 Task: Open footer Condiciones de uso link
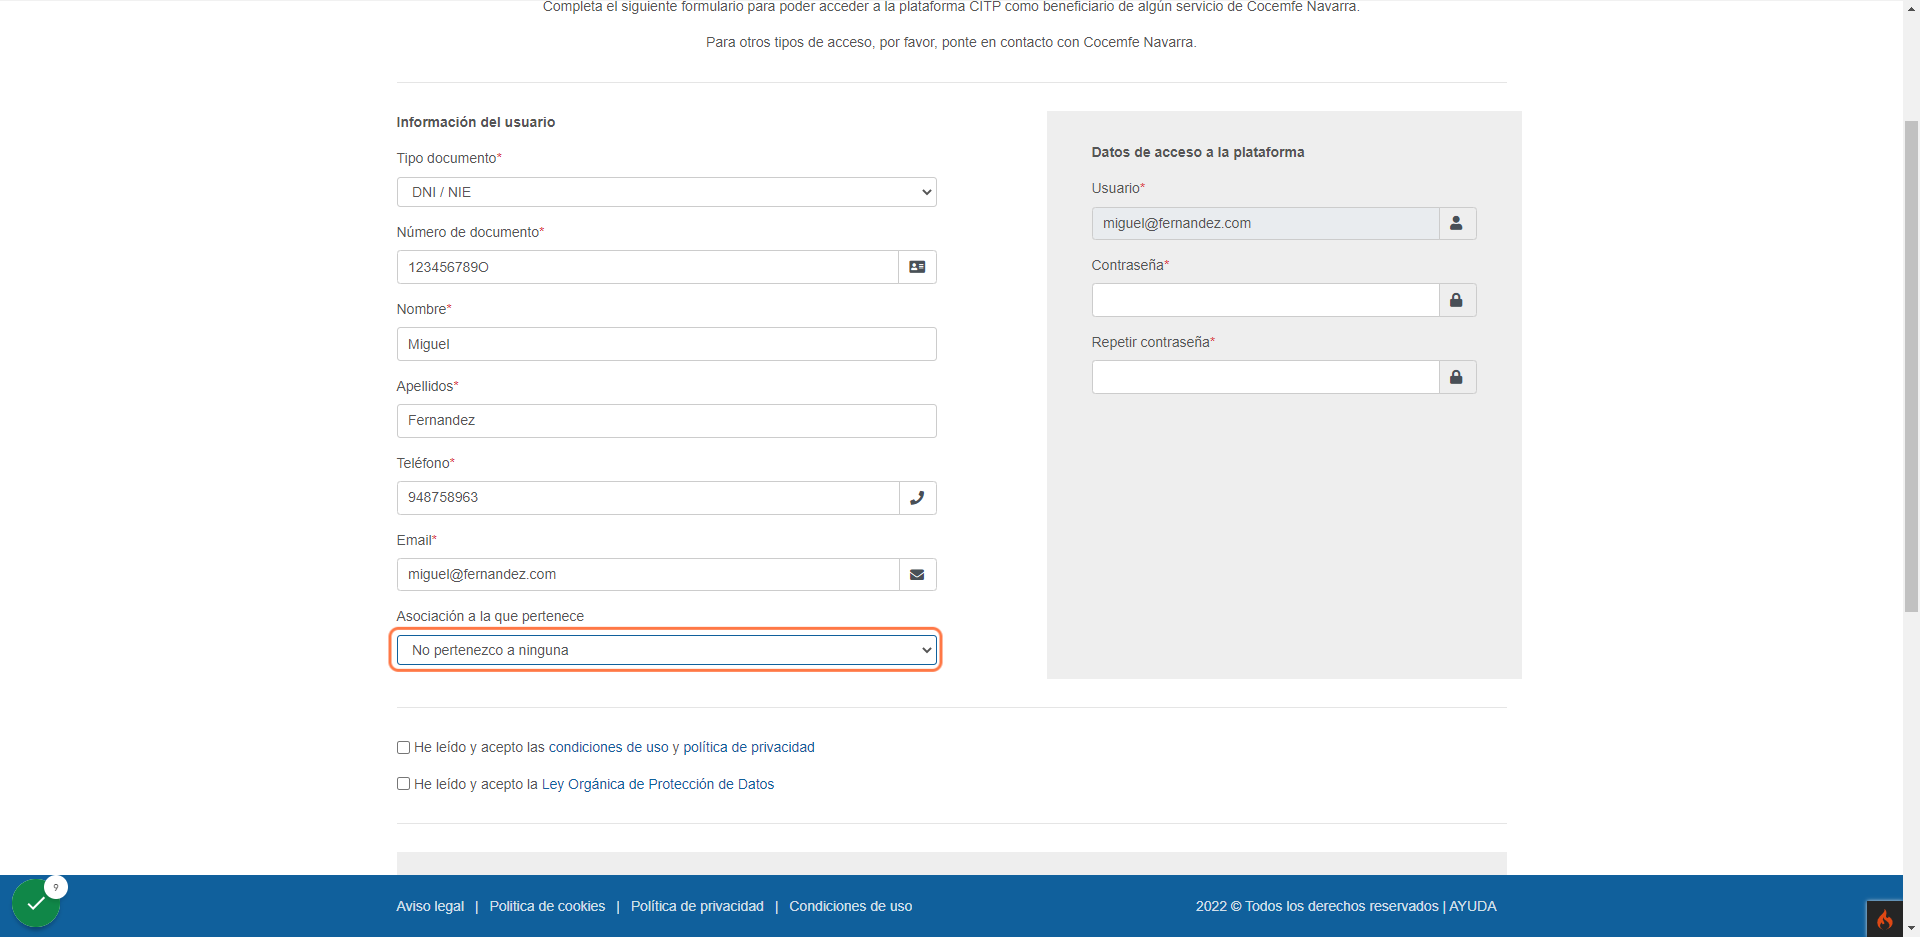pyautogui.click(x=851, y=906)
